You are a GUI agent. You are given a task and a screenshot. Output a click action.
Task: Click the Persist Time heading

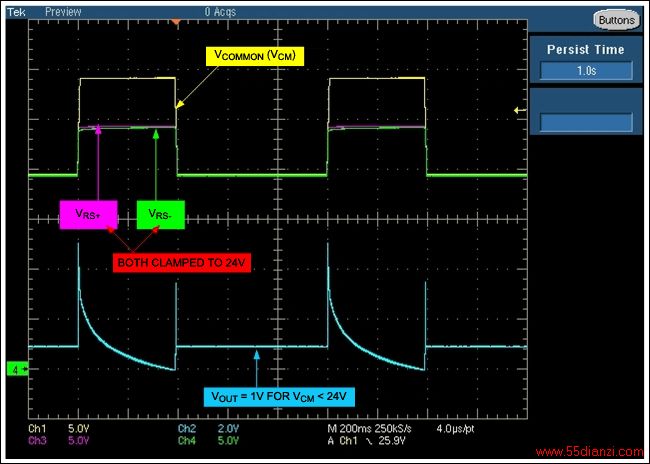585,50
